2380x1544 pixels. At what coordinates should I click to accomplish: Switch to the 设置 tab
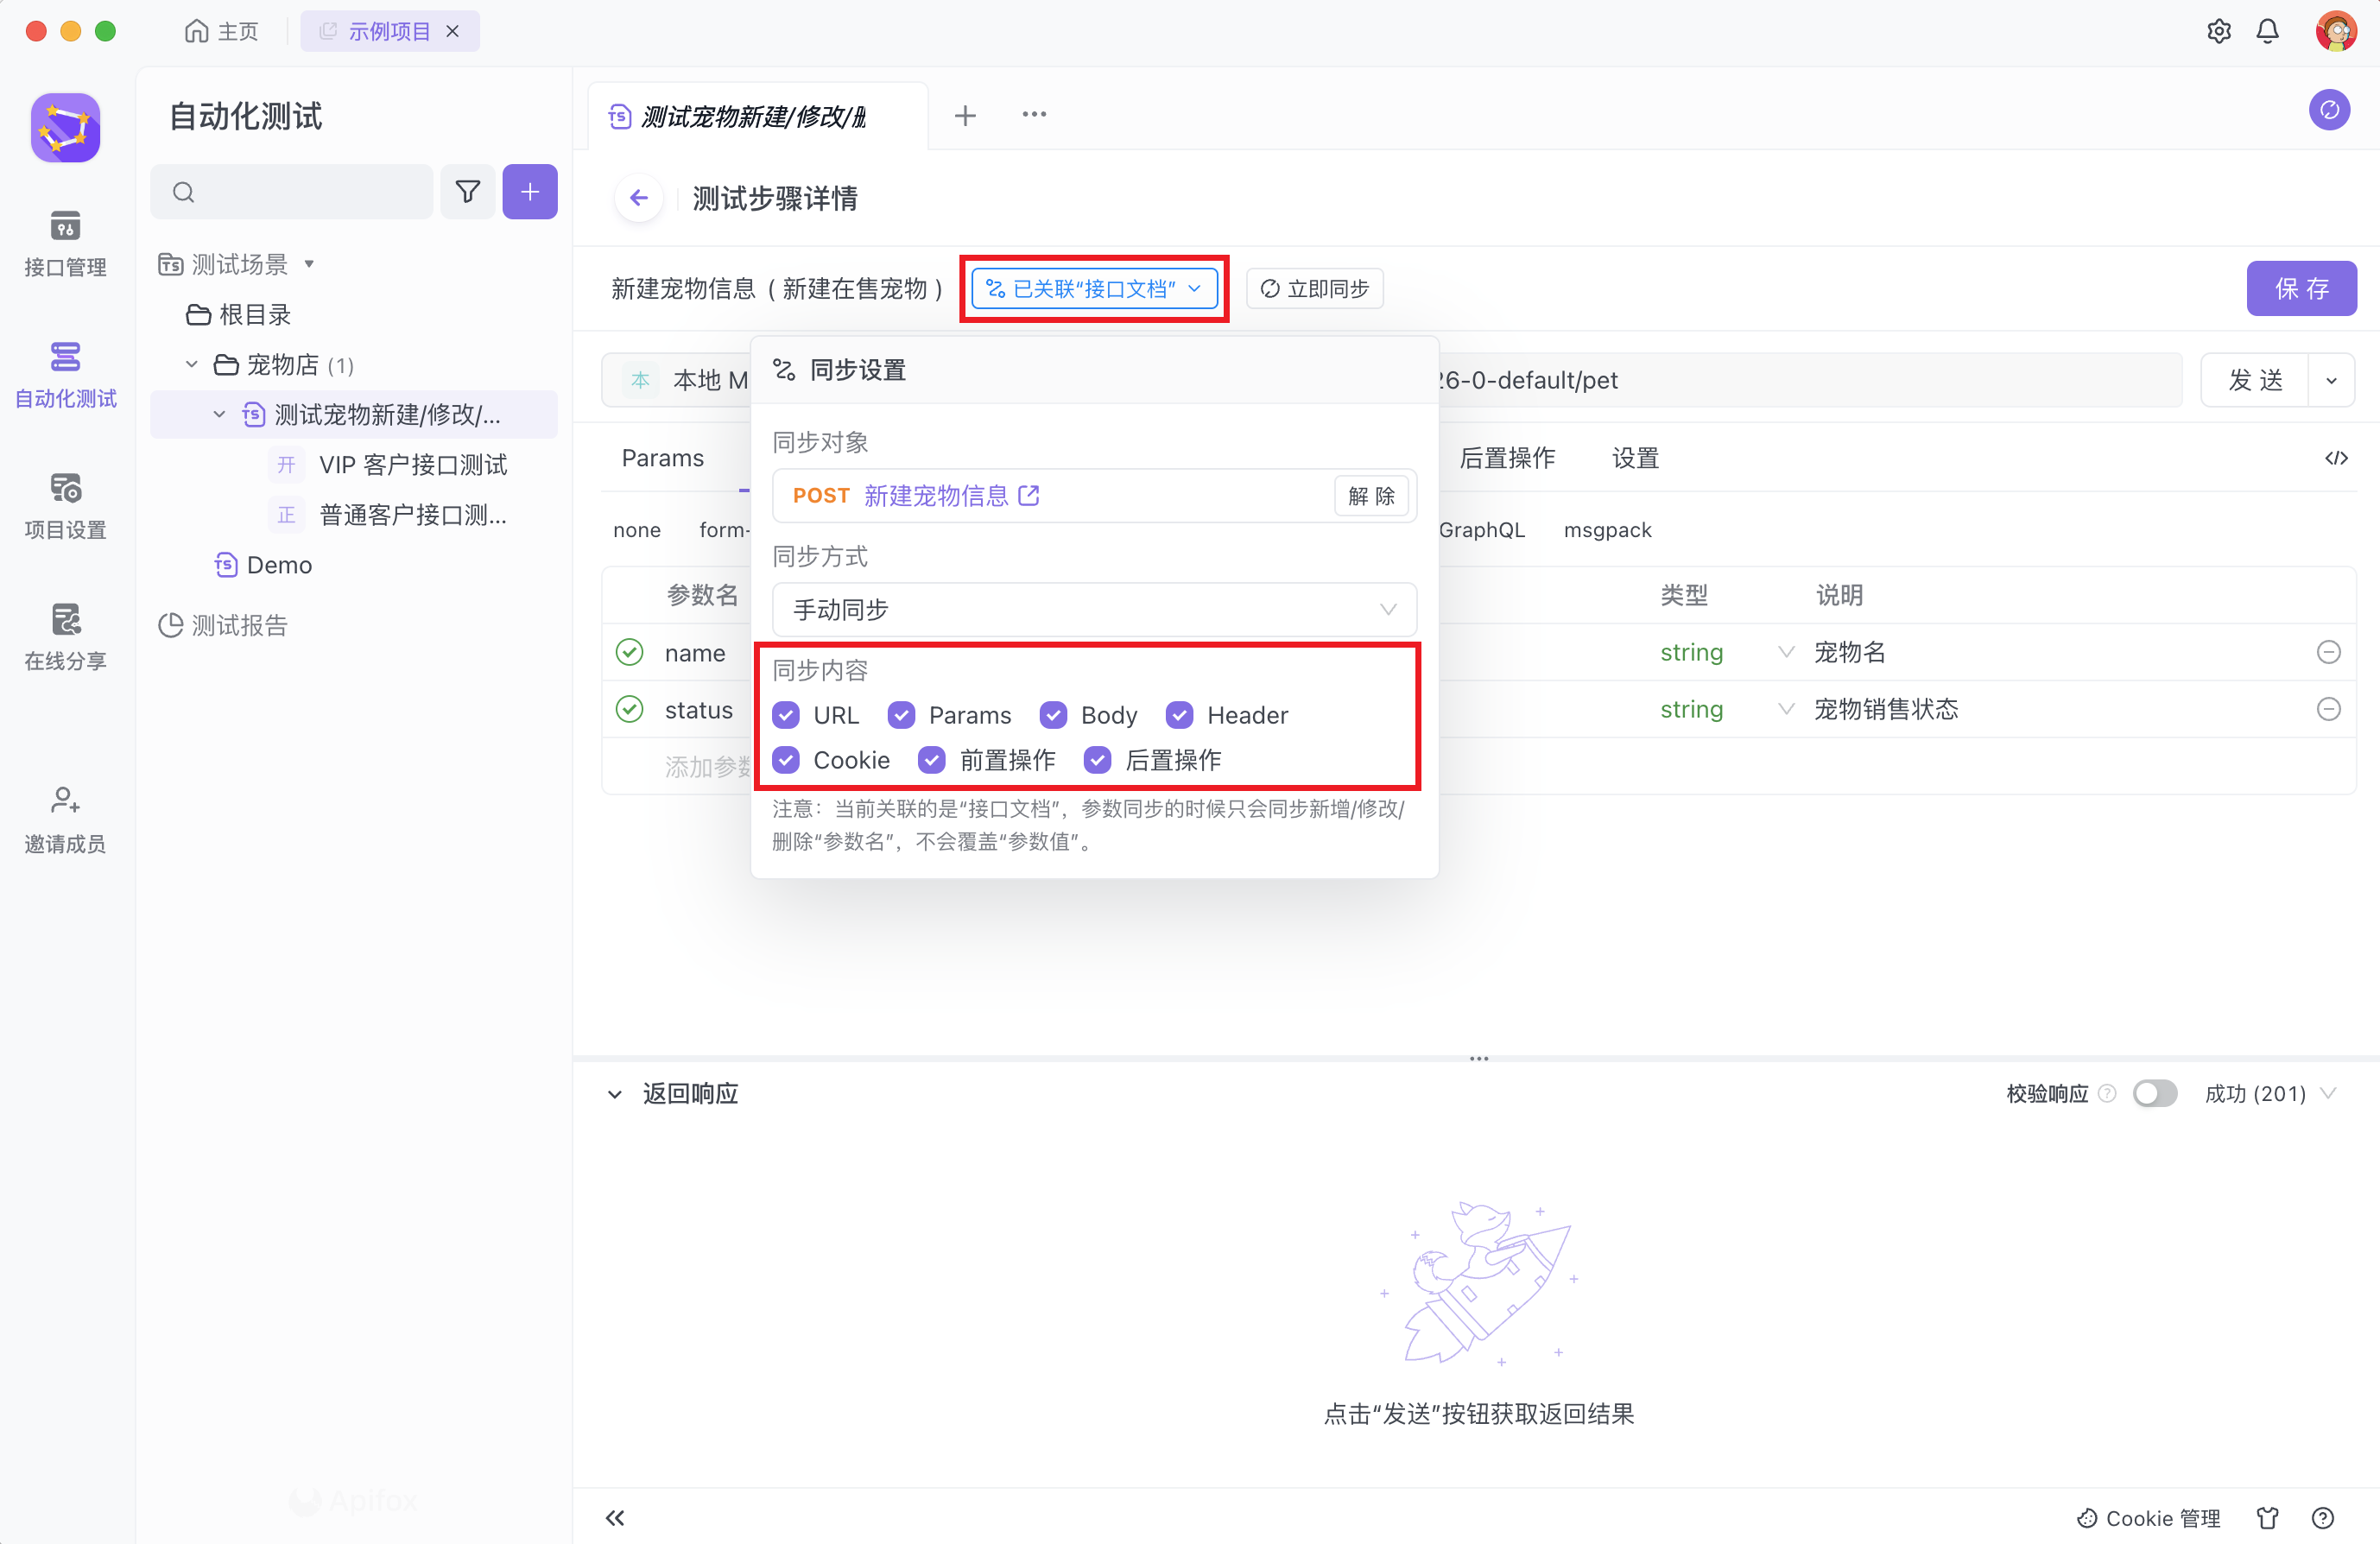pos(1635,458)
